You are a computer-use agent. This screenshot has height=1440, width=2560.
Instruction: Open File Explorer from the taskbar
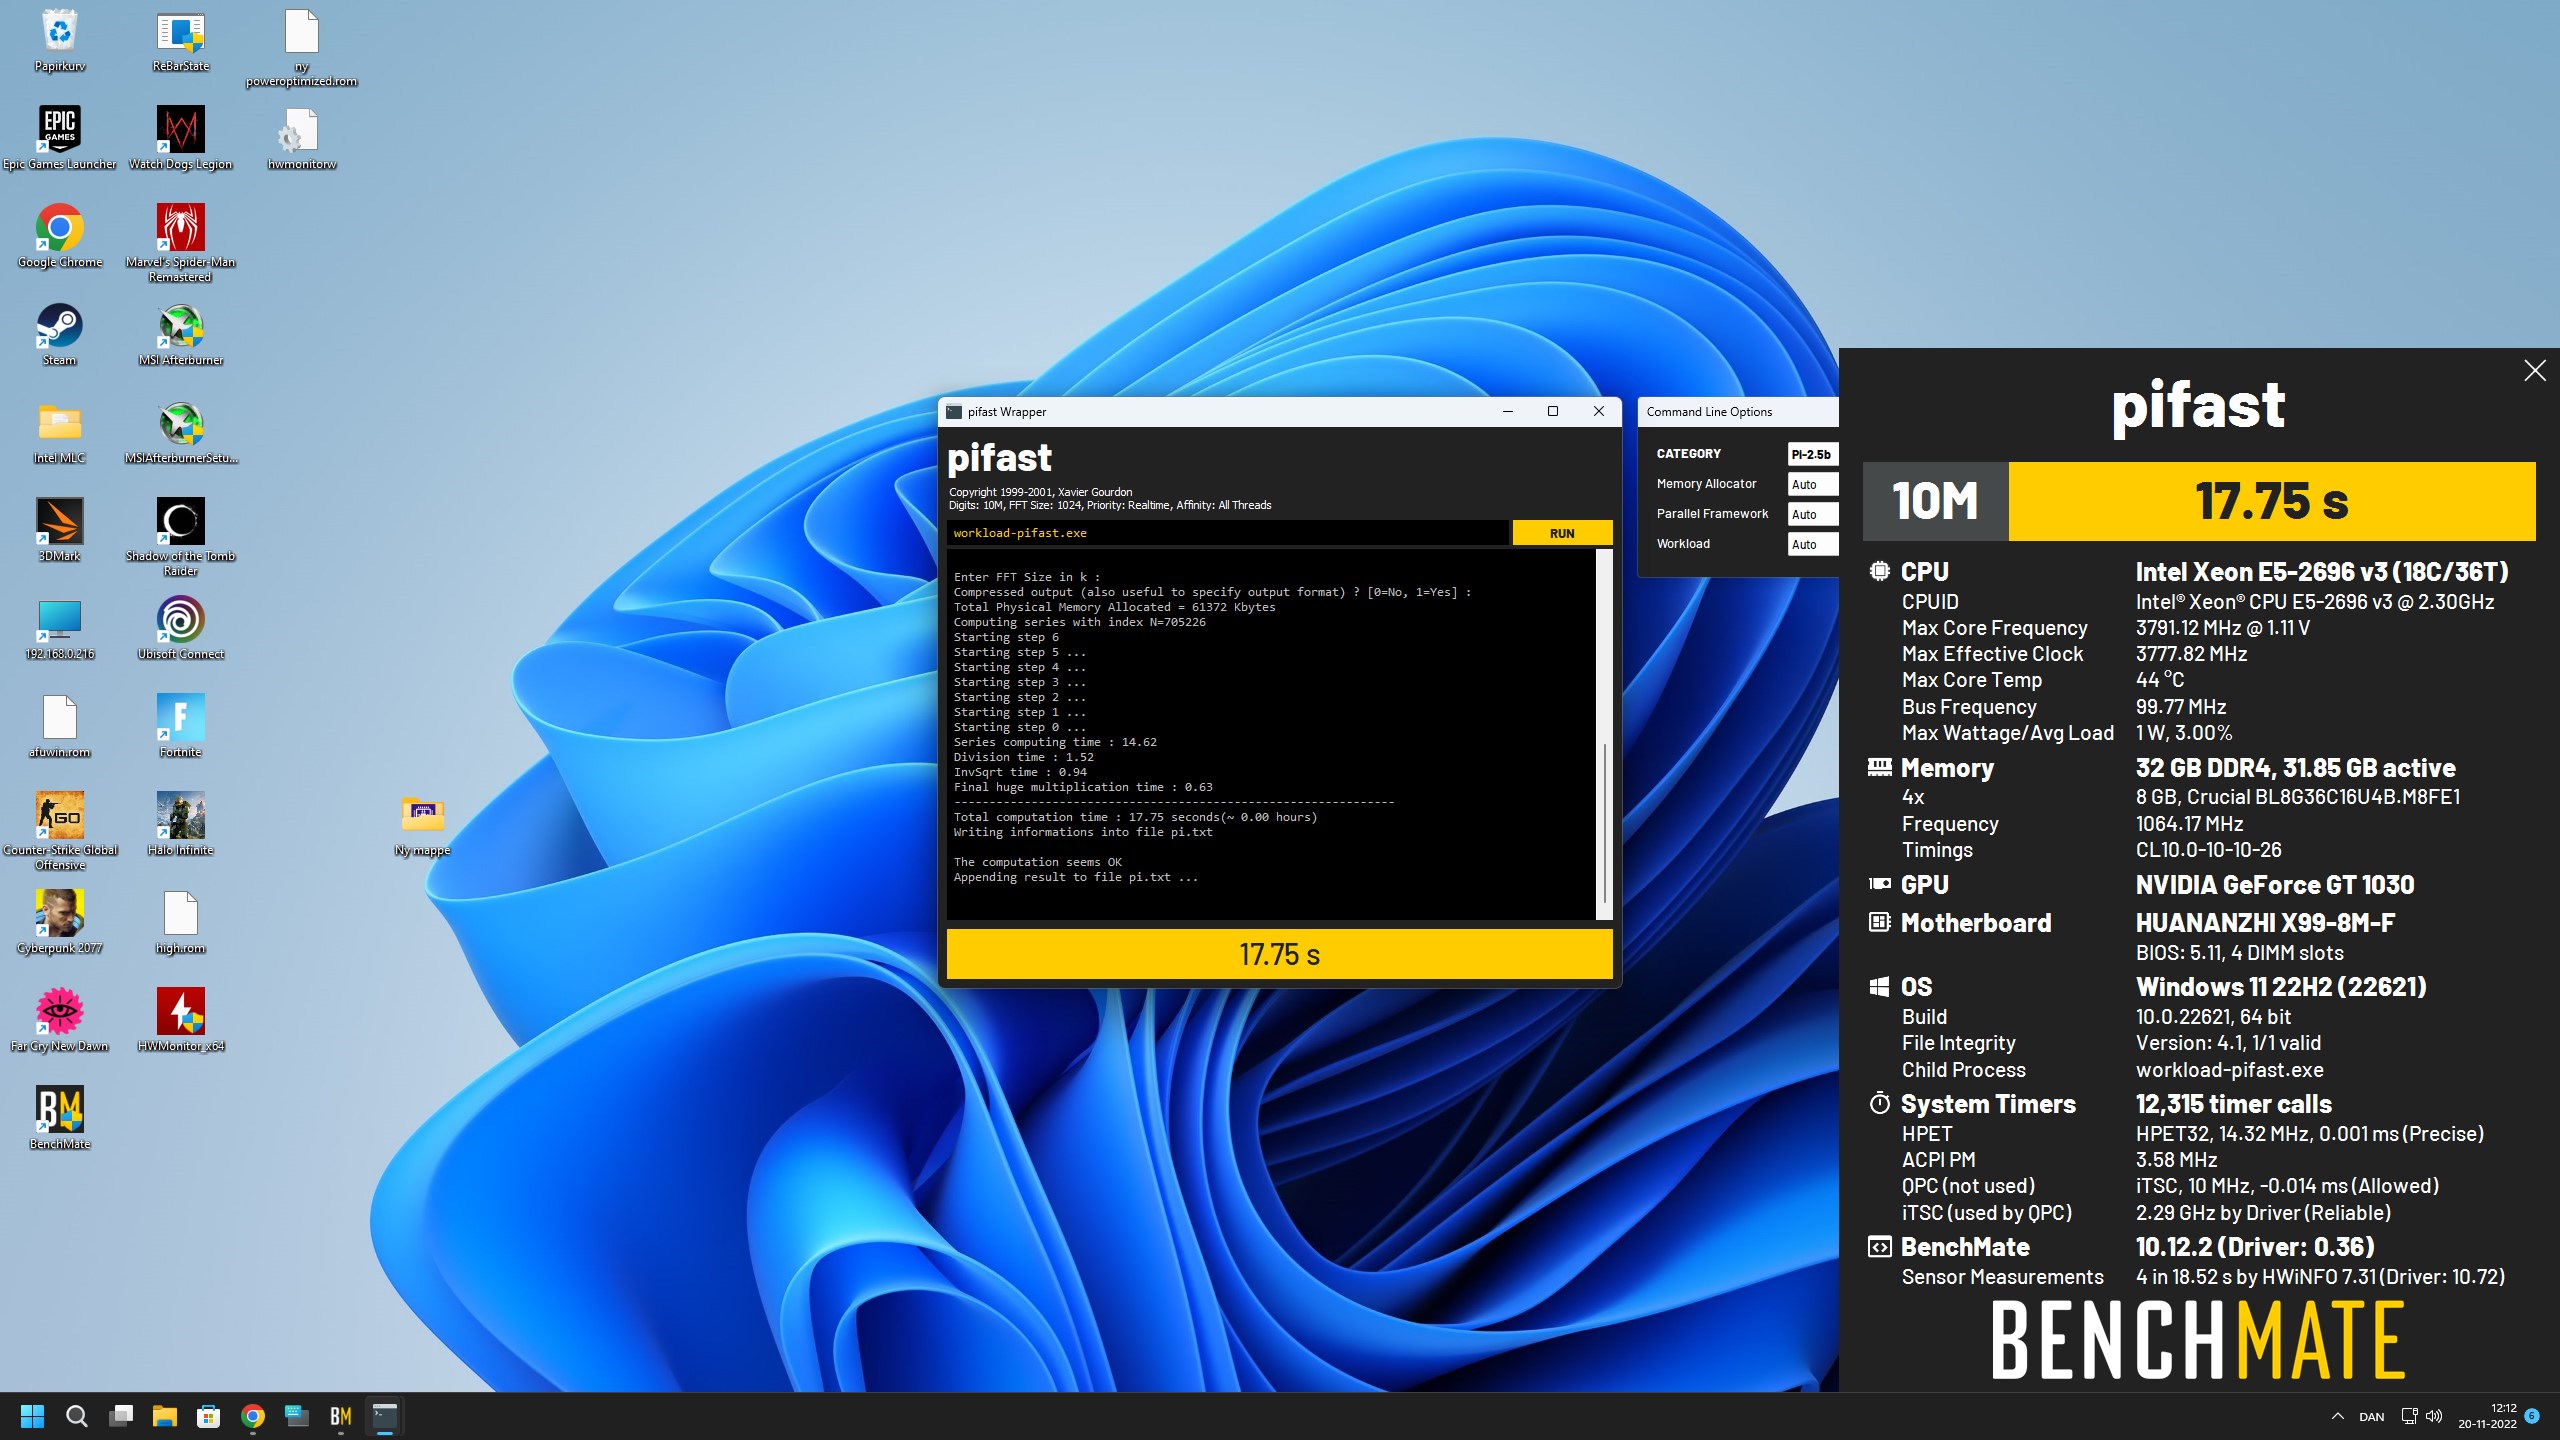(165, 1416)
